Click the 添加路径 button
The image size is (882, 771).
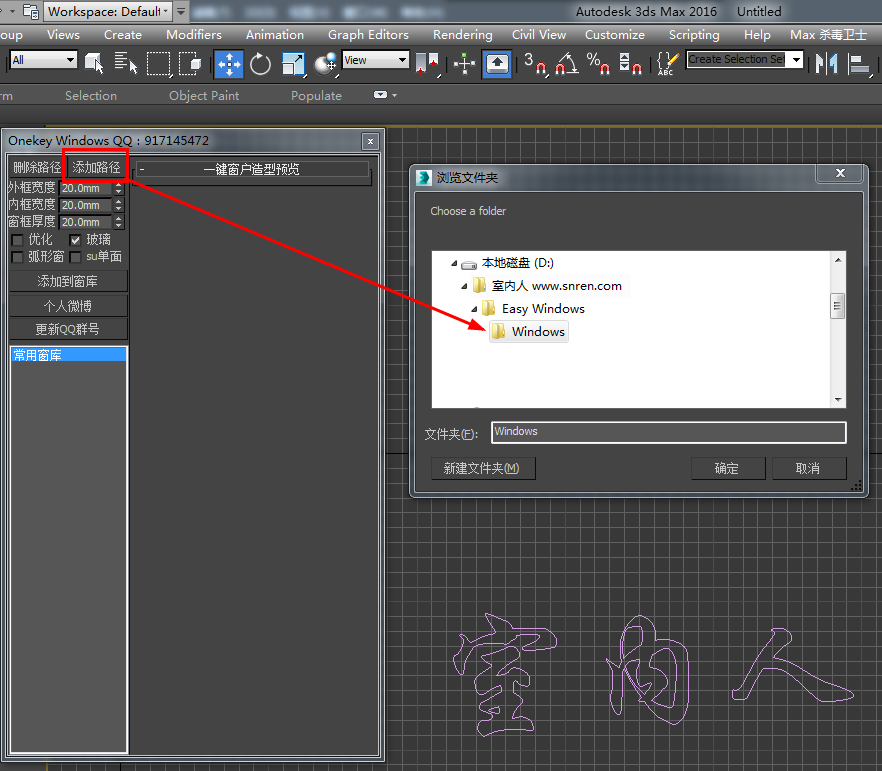96,167
